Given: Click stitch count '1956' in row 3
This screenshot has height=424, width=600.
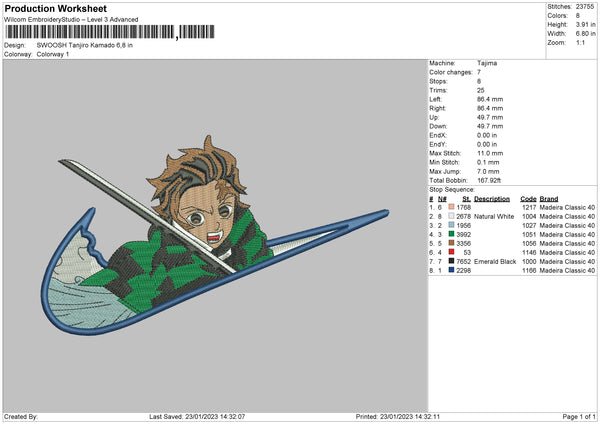Looking at the screenshot, I should [463, 225].
